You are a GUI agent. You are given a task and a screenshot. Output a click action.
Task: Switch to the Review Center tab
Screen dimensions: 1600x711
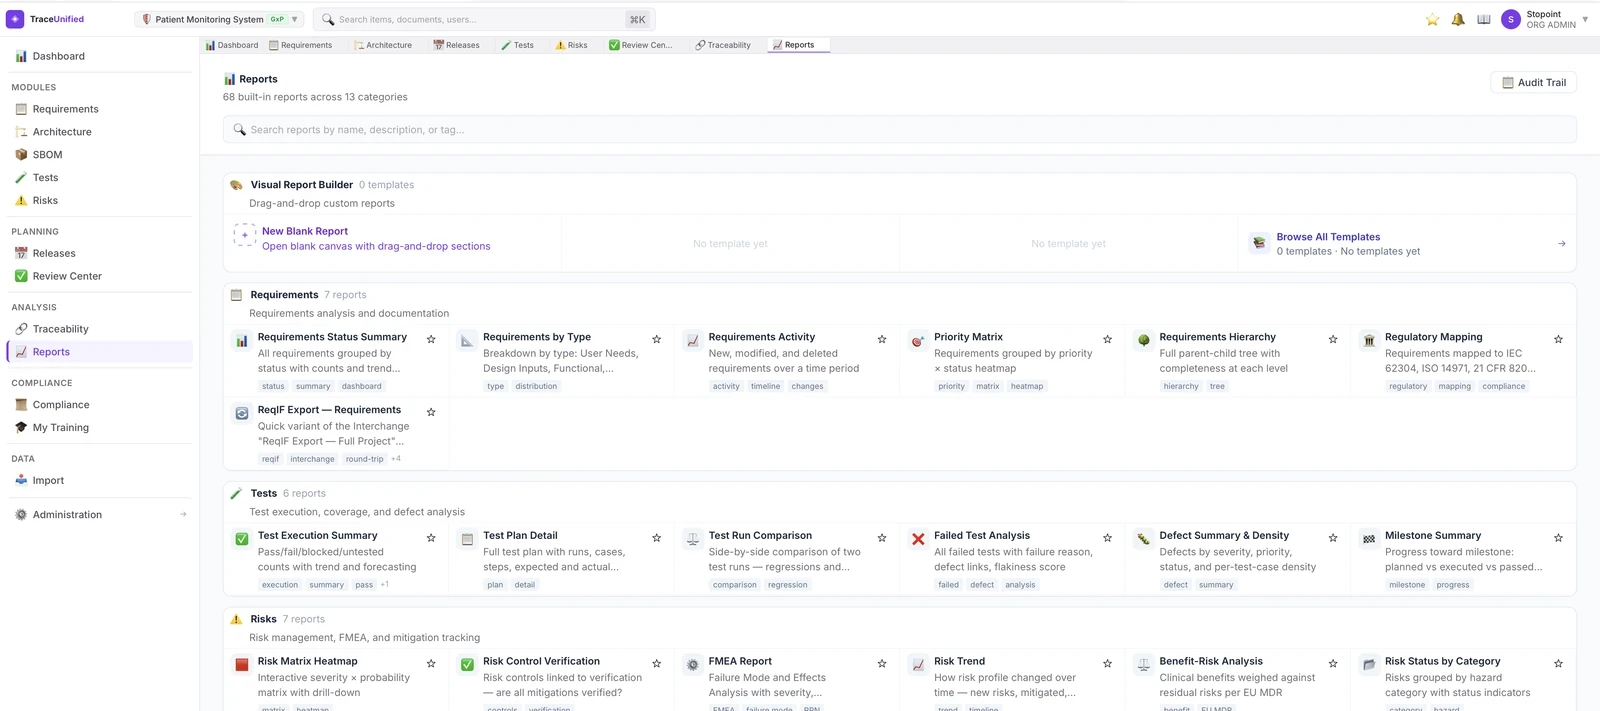[641, 45]
